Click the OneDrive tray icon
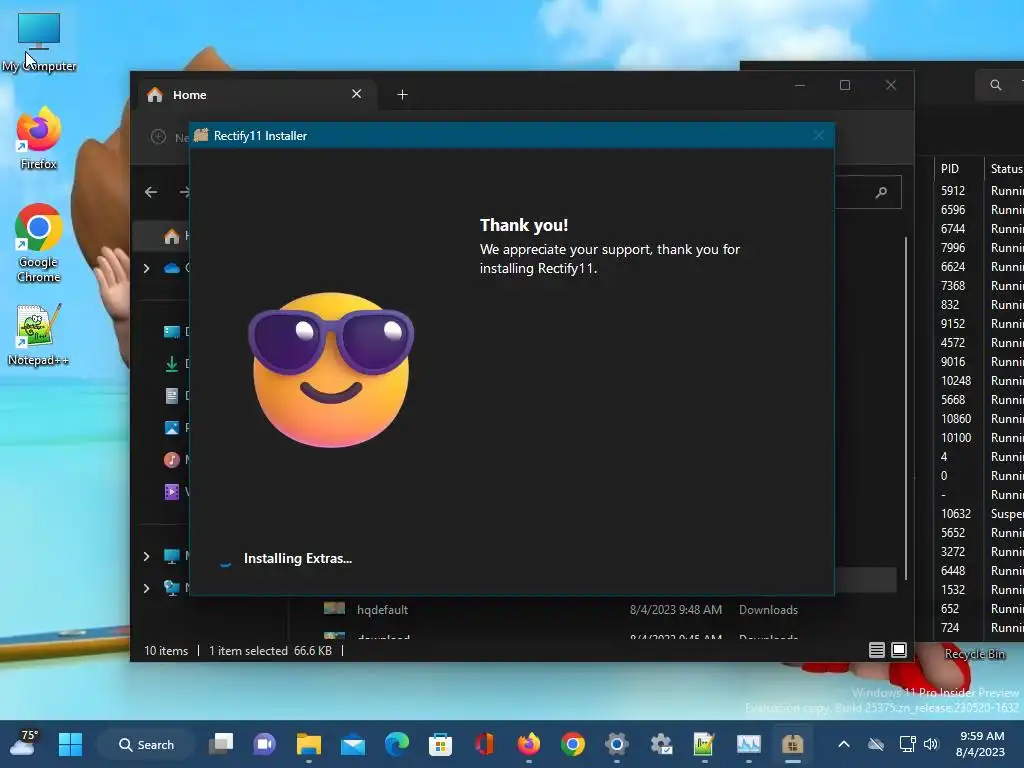 pyautogui.click(x=876, y=744)
